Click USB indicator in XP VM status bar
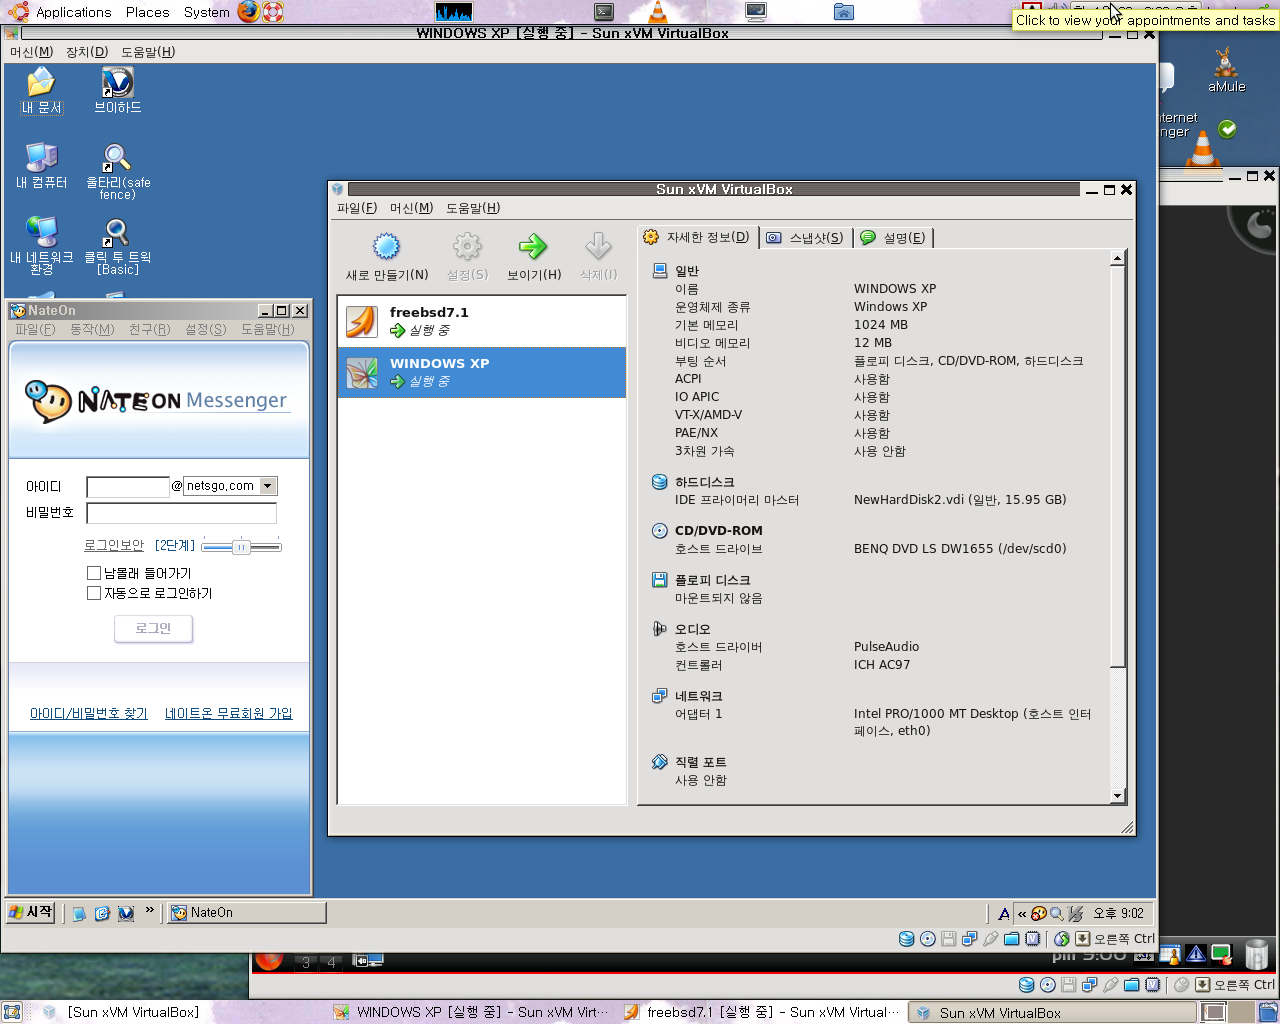 990,939
